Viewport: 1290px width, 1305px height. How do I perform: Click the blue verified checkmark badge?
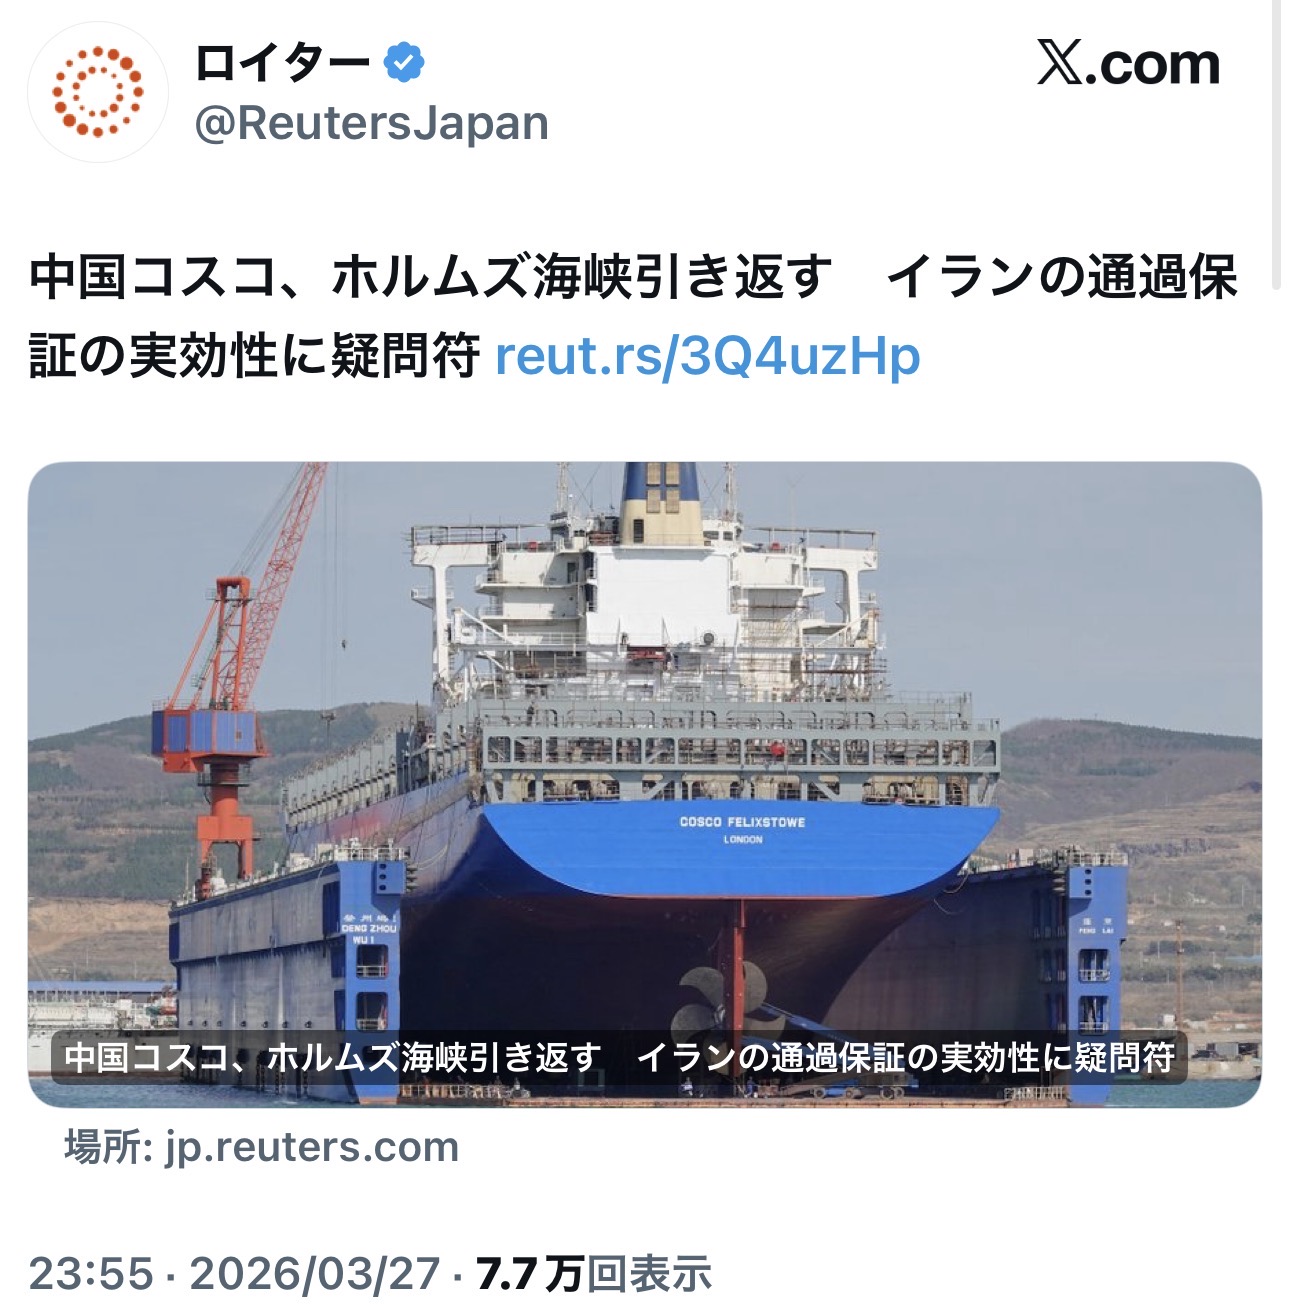[404, 63]
